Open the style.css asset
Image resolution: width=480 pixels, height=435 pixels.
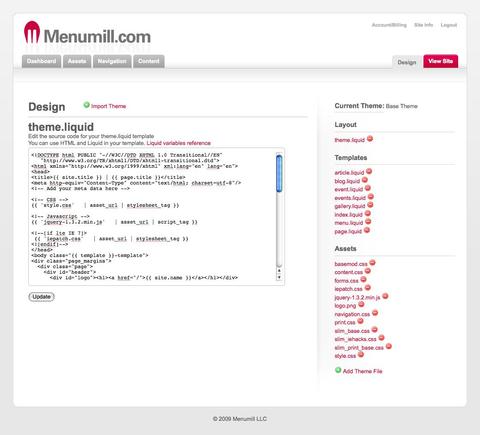[345, 356]
